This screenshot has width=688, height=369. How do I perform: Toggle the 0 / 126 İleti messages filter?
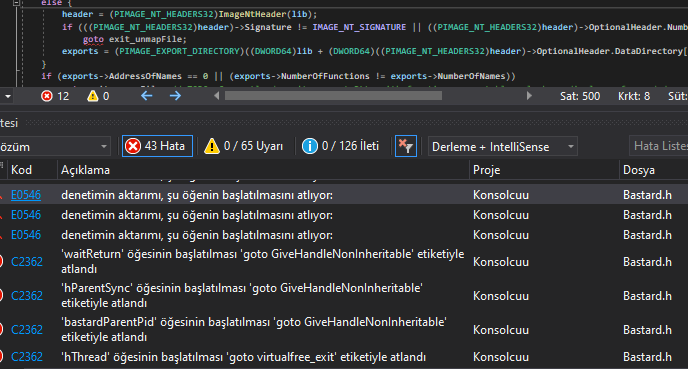click(340, 146)
